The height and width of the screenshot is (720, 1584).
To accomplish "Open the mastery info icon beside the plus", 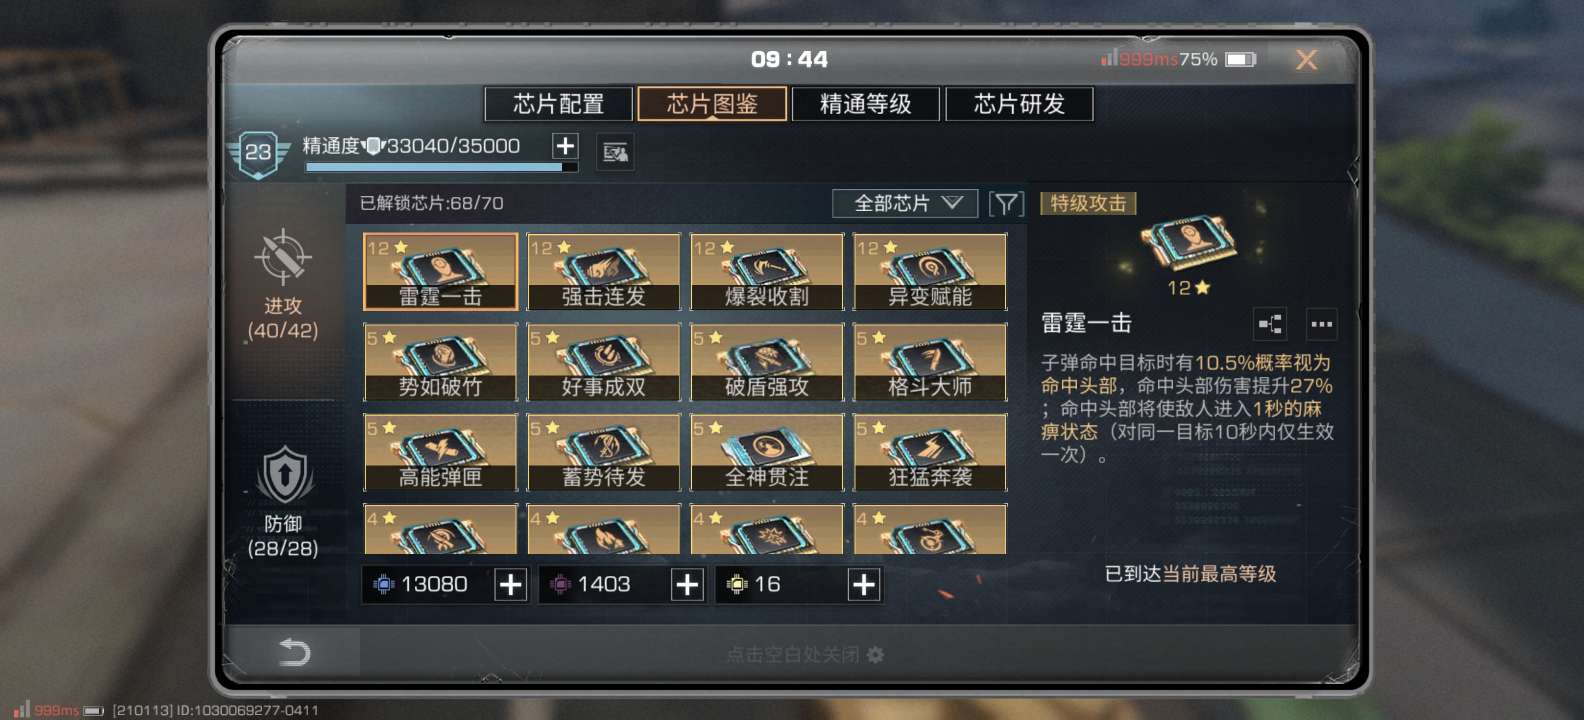I will tap(614, 152).
